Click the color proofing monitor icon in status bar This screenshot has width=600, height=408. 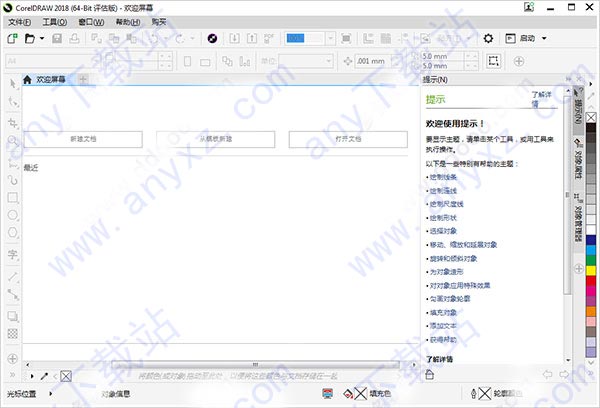click(328, 393)
